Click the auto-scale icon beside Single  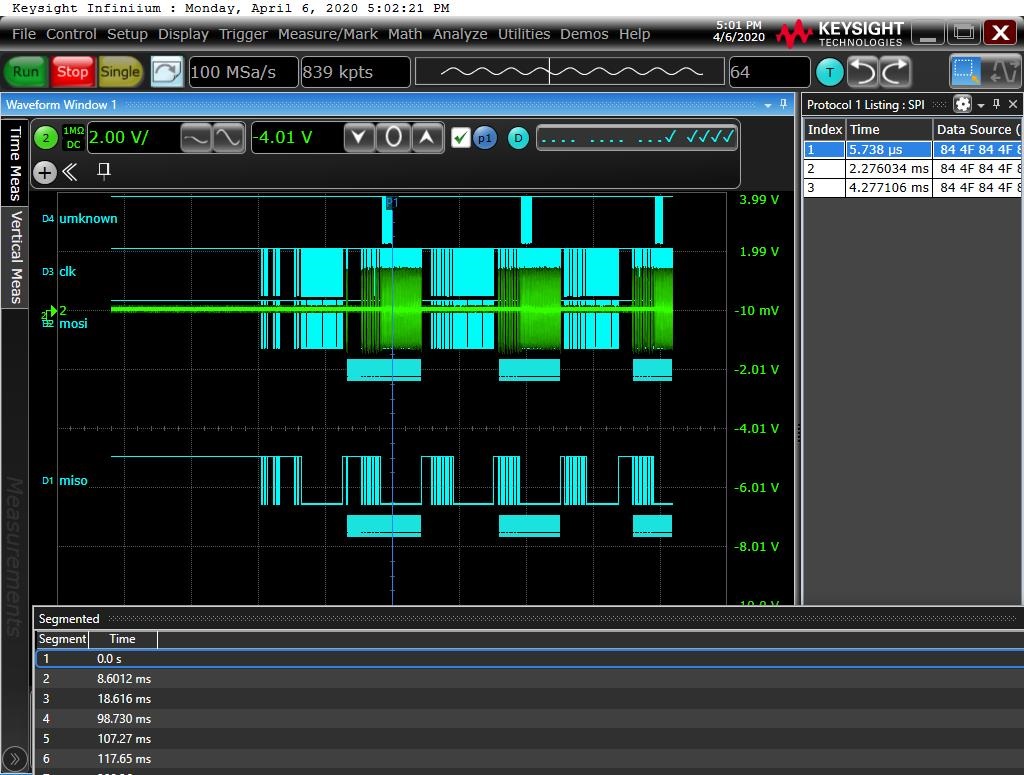tap(167, 72)
